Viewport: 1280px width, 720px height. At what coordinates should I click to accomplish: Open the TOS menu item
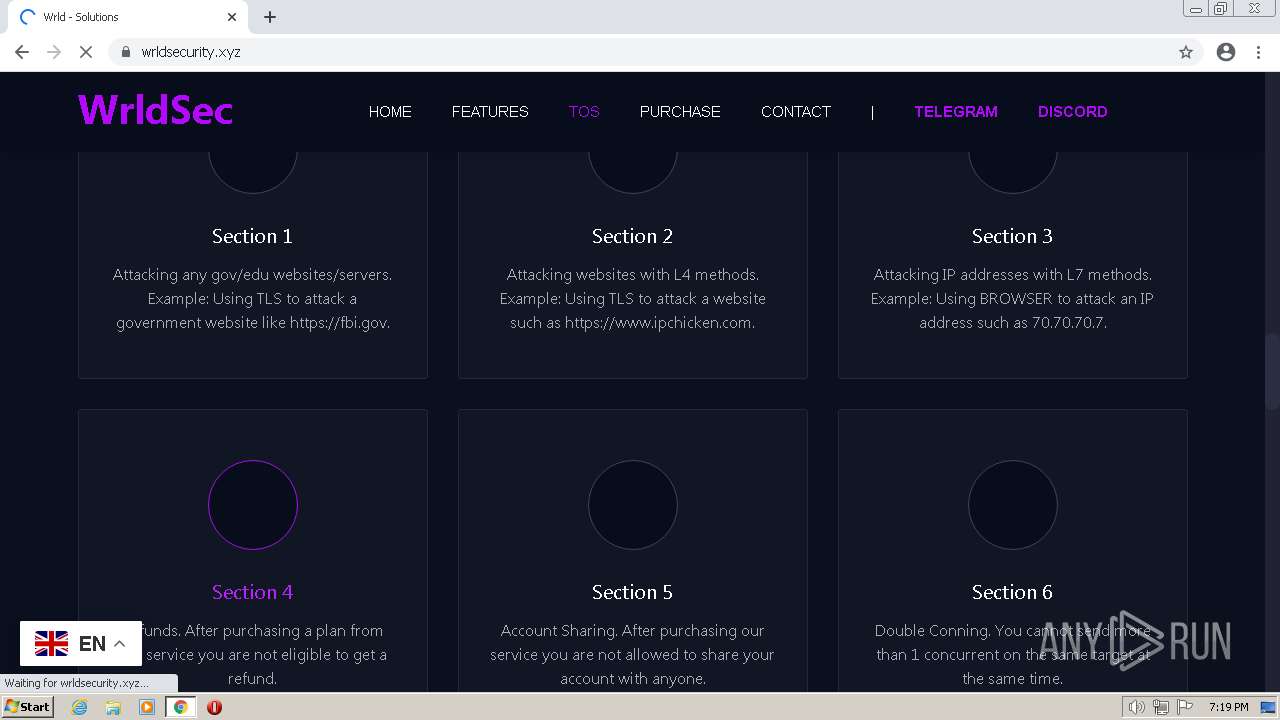coord(584,112)
